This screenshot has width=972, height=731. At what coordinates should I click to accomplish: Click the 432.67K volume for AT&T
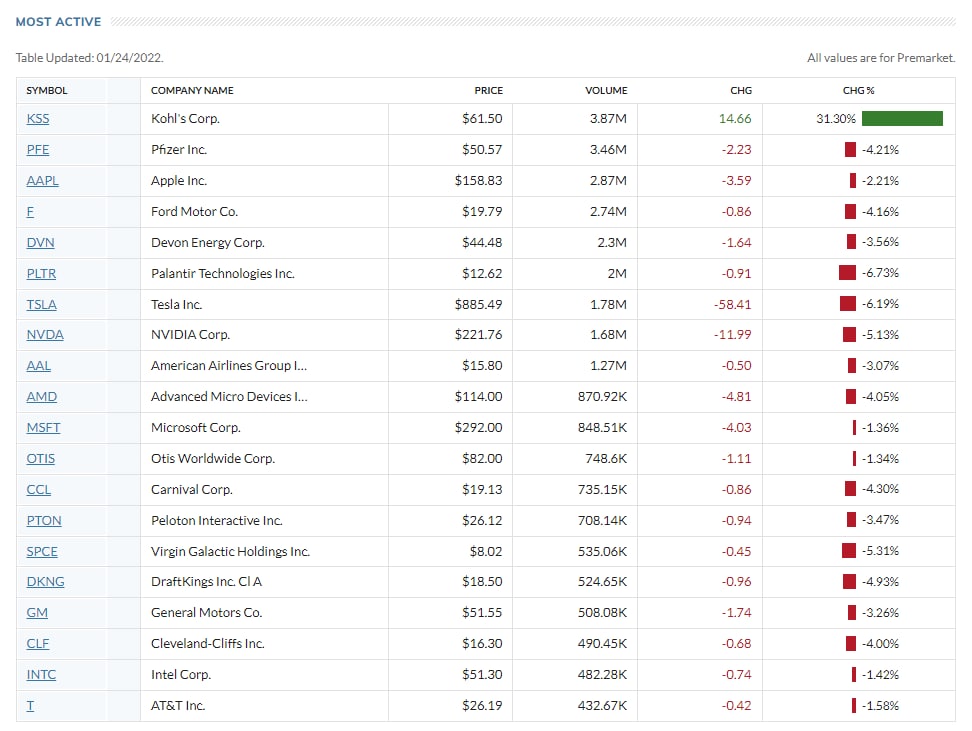point(603,706)
